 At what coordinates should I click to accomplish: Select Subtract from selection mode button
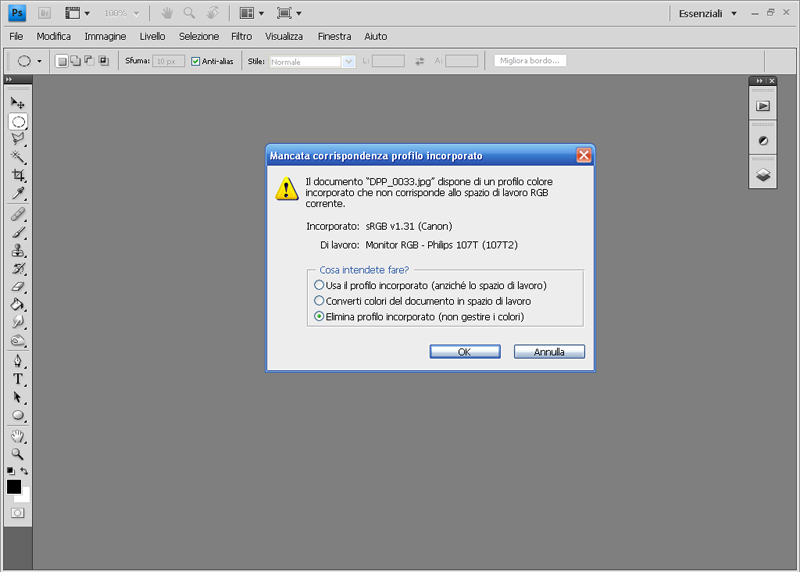89,61
